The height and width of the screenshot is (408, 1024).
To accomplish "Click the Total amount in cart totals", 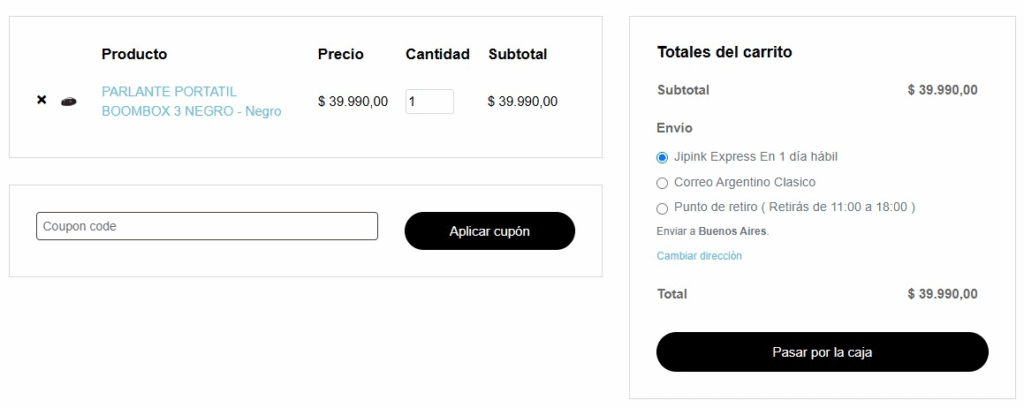I will 942,294.
